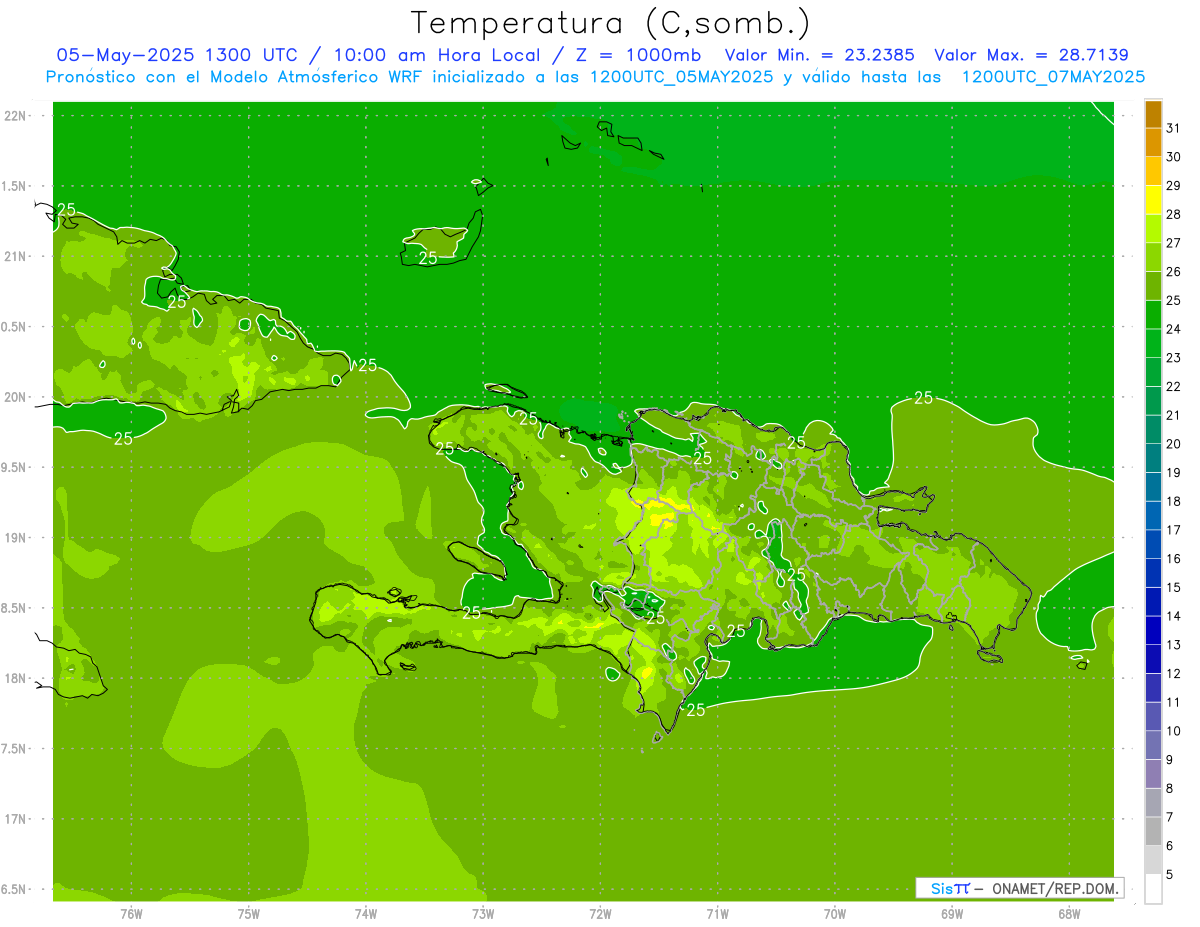The width and height of the screenshot is (1200, 927).
Task: Click the longitude axis label 73W
Action: (x=483, y=913)
